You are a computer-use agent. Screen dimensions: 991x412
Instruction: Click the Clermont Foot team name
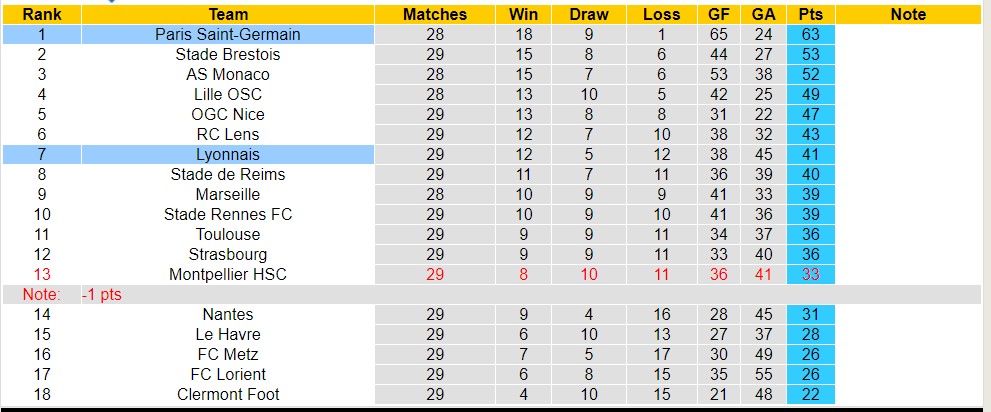228,394
